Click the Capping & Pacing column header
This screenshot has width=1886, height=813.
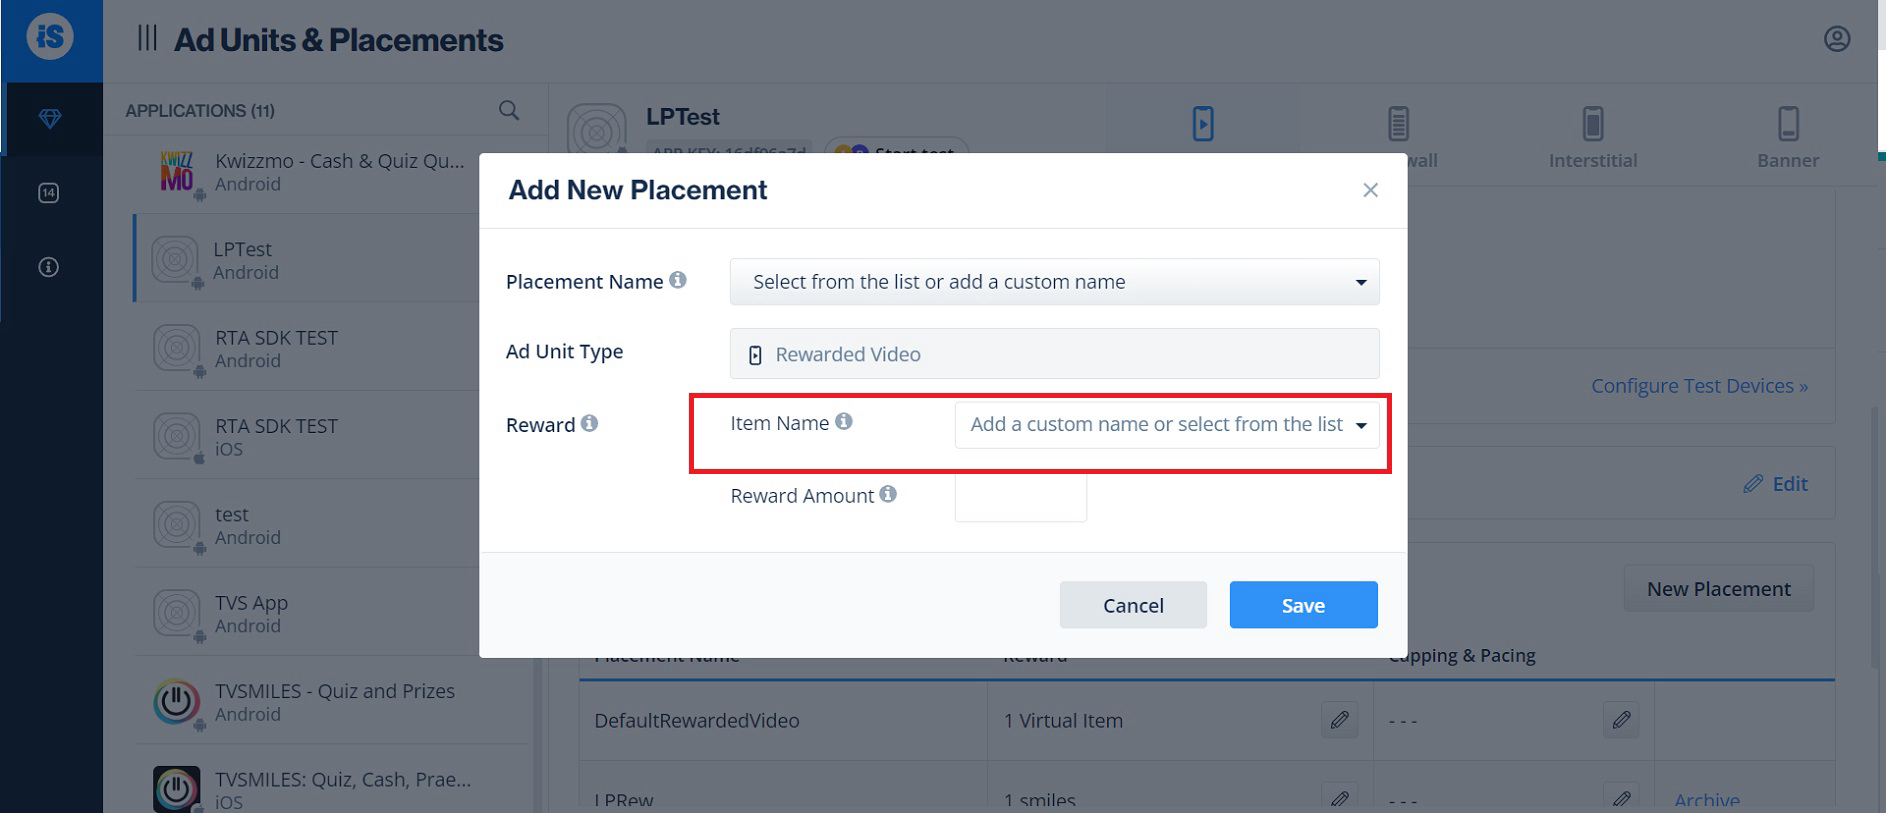click(x=1461, y=655)
